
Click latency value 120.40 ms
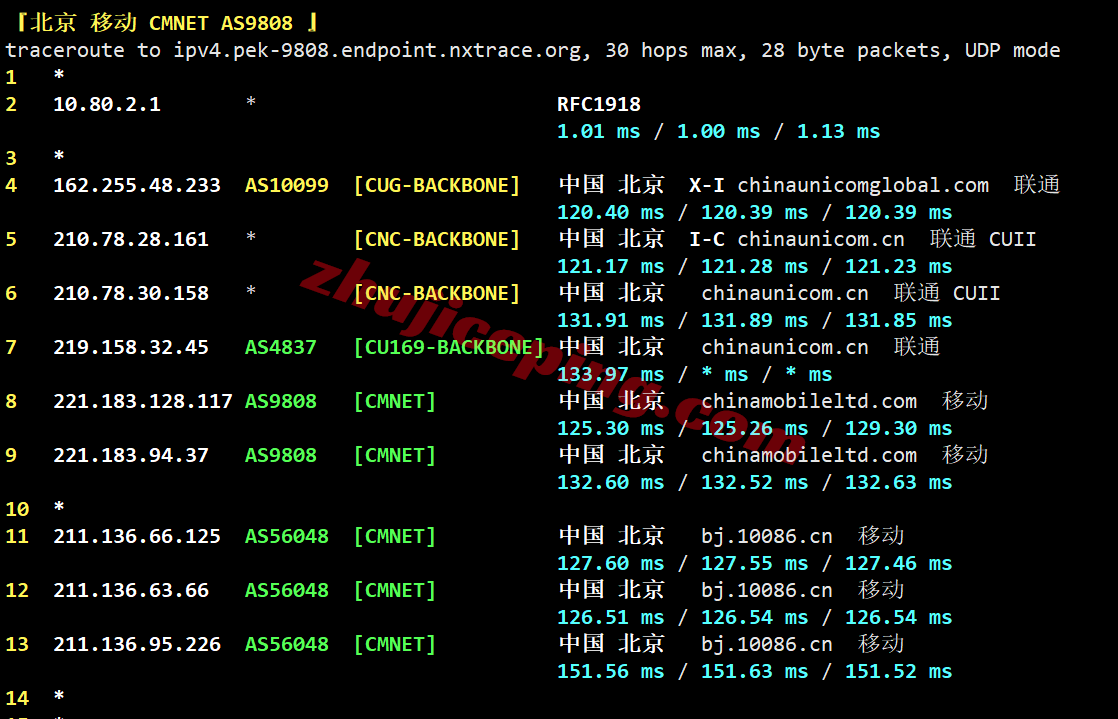610,213
